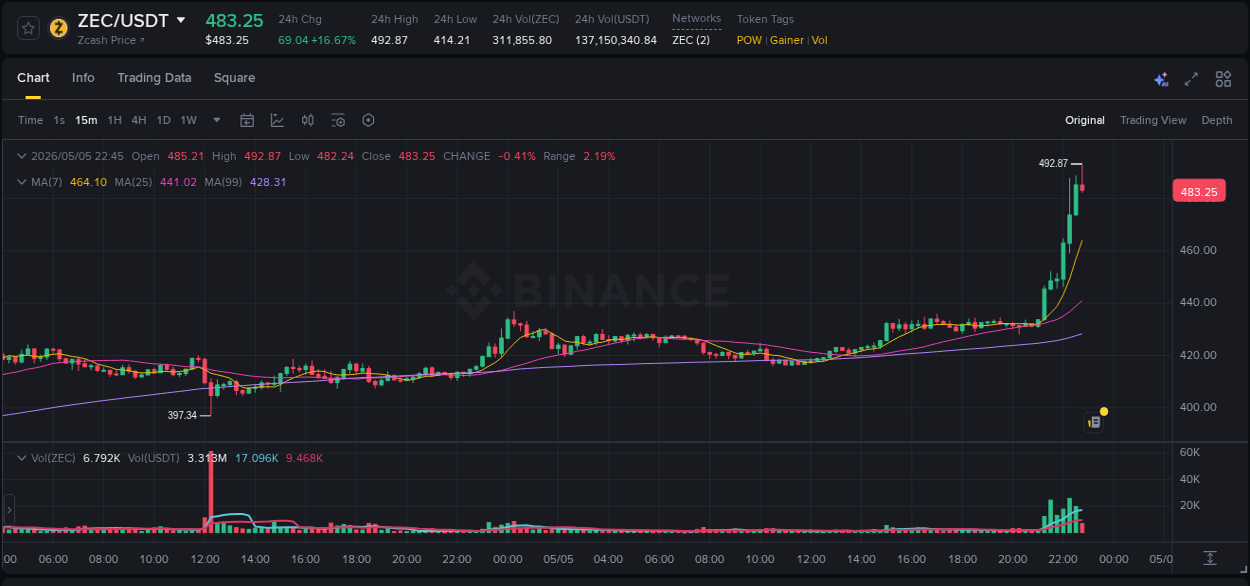1250x586 pixels.
Task: Add ZEC/USDT to favorites with star icon
Action: coord(29,28)
